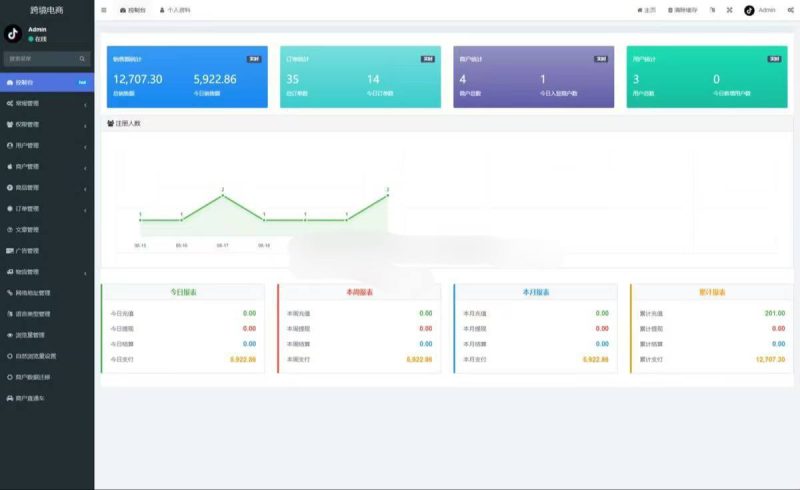Click the 3 count in green users card
This screenshot has height=490, width=800.
tap(636, 80)
